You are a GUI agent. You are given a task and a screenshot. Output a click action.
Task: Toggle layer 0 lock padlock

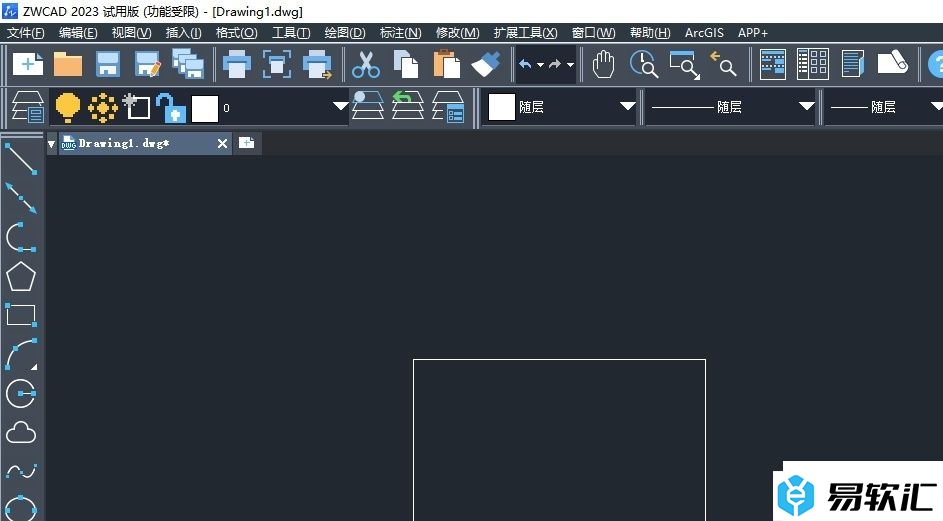pos(171,108)
